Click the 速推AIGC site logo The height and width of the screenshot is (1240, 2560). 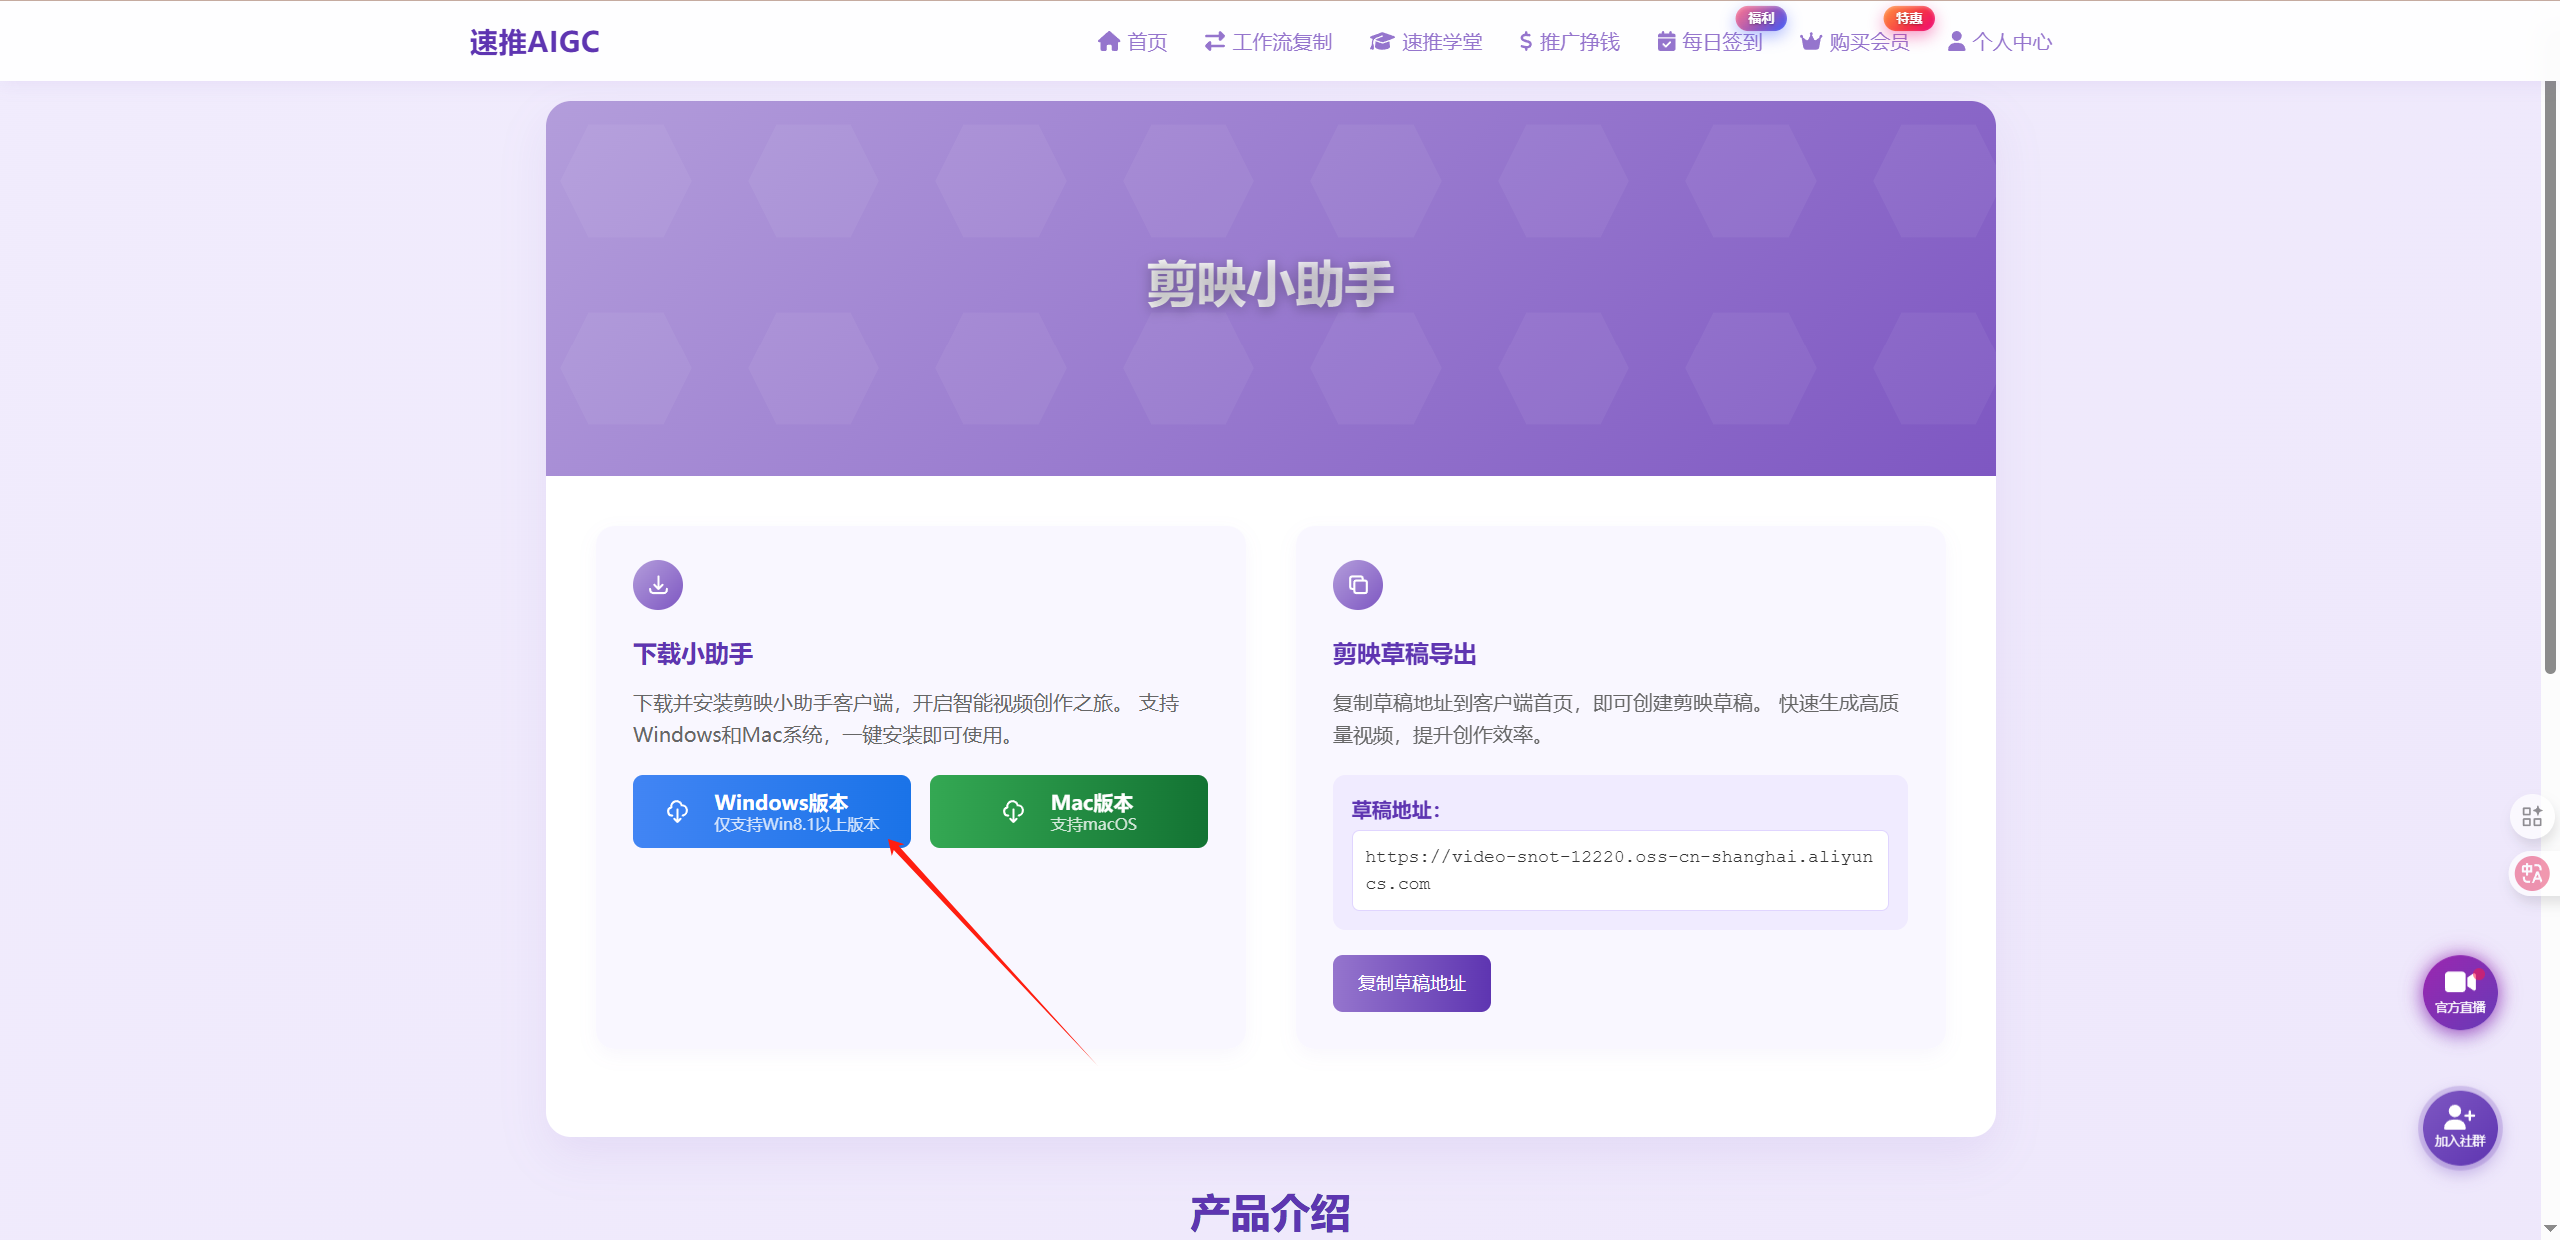534,42
